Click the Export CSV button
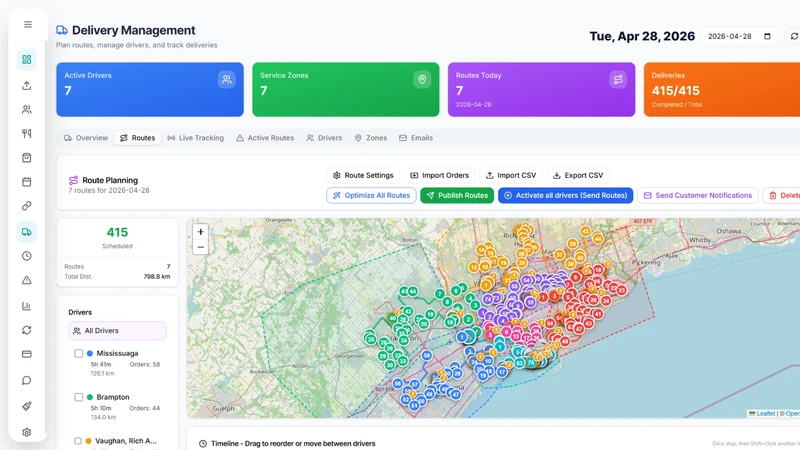The width and height of the screenshot is (800, 450). [x=578, y=176]
